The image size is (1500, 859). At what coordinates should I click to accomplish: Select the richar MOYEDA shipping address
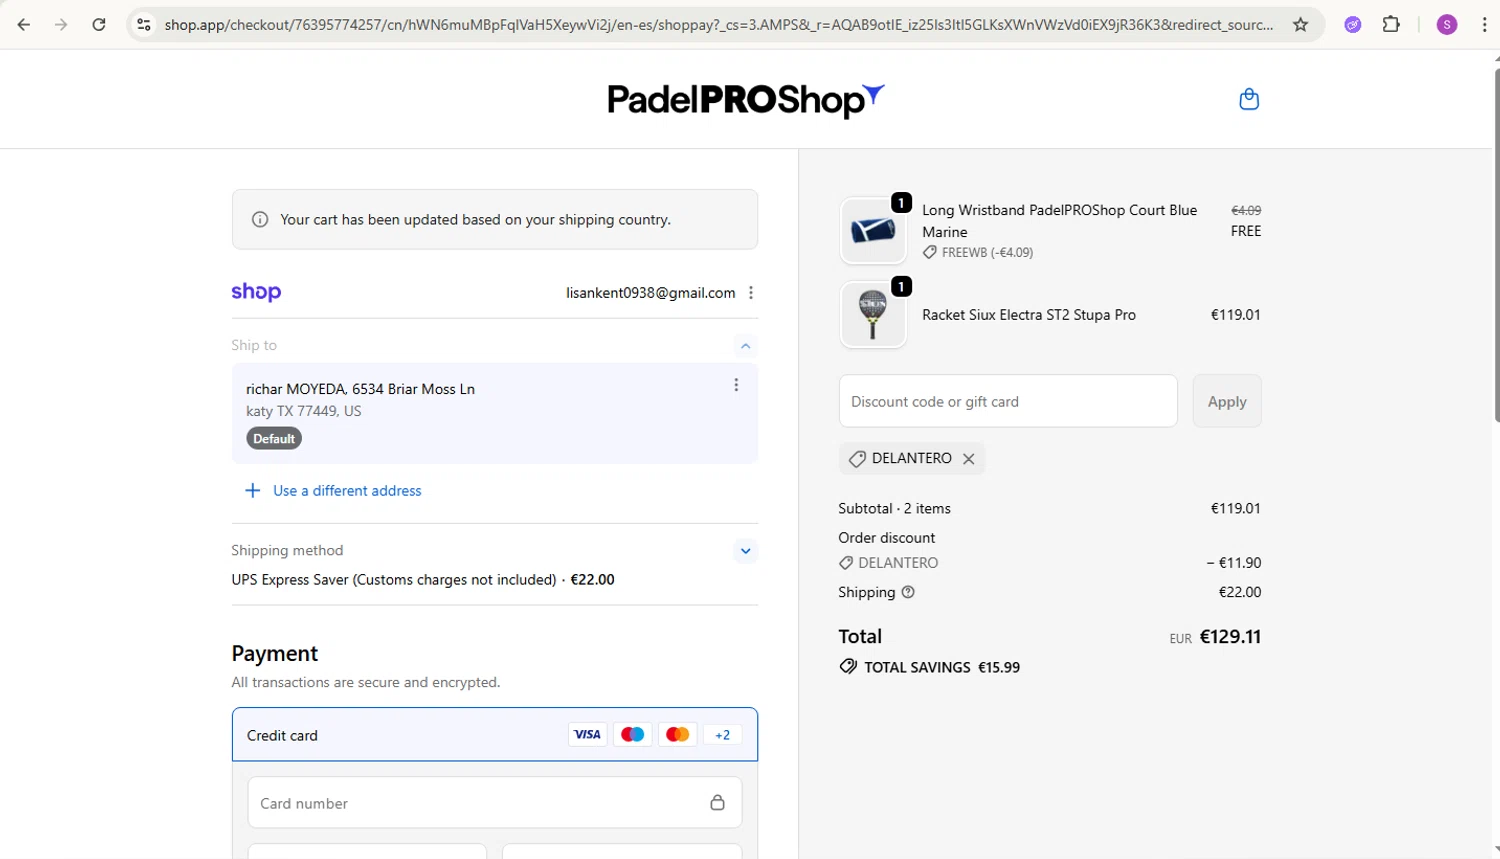pos(495,413)
